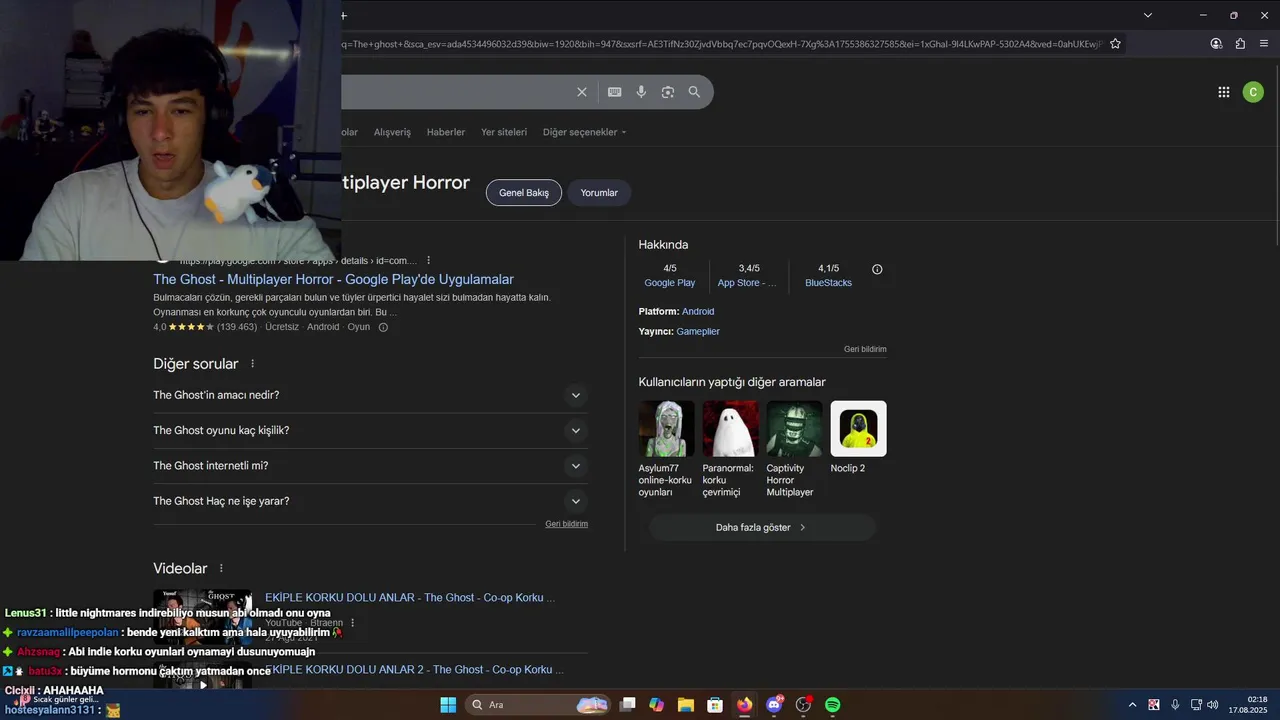Open the rating info icon beside BlueStacks
Viewport: 1280px width, 720px height.
click(x=877, y=269)
